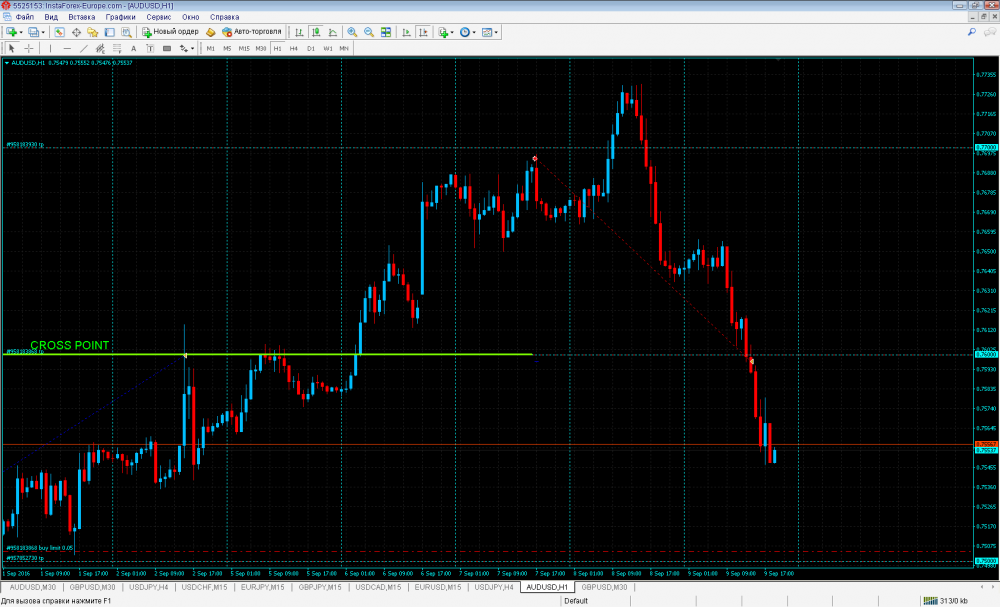This screenshot has width=1000, height=607.
Task: Open the Strategy Tester panel
Action: click(x=126, y=32)
